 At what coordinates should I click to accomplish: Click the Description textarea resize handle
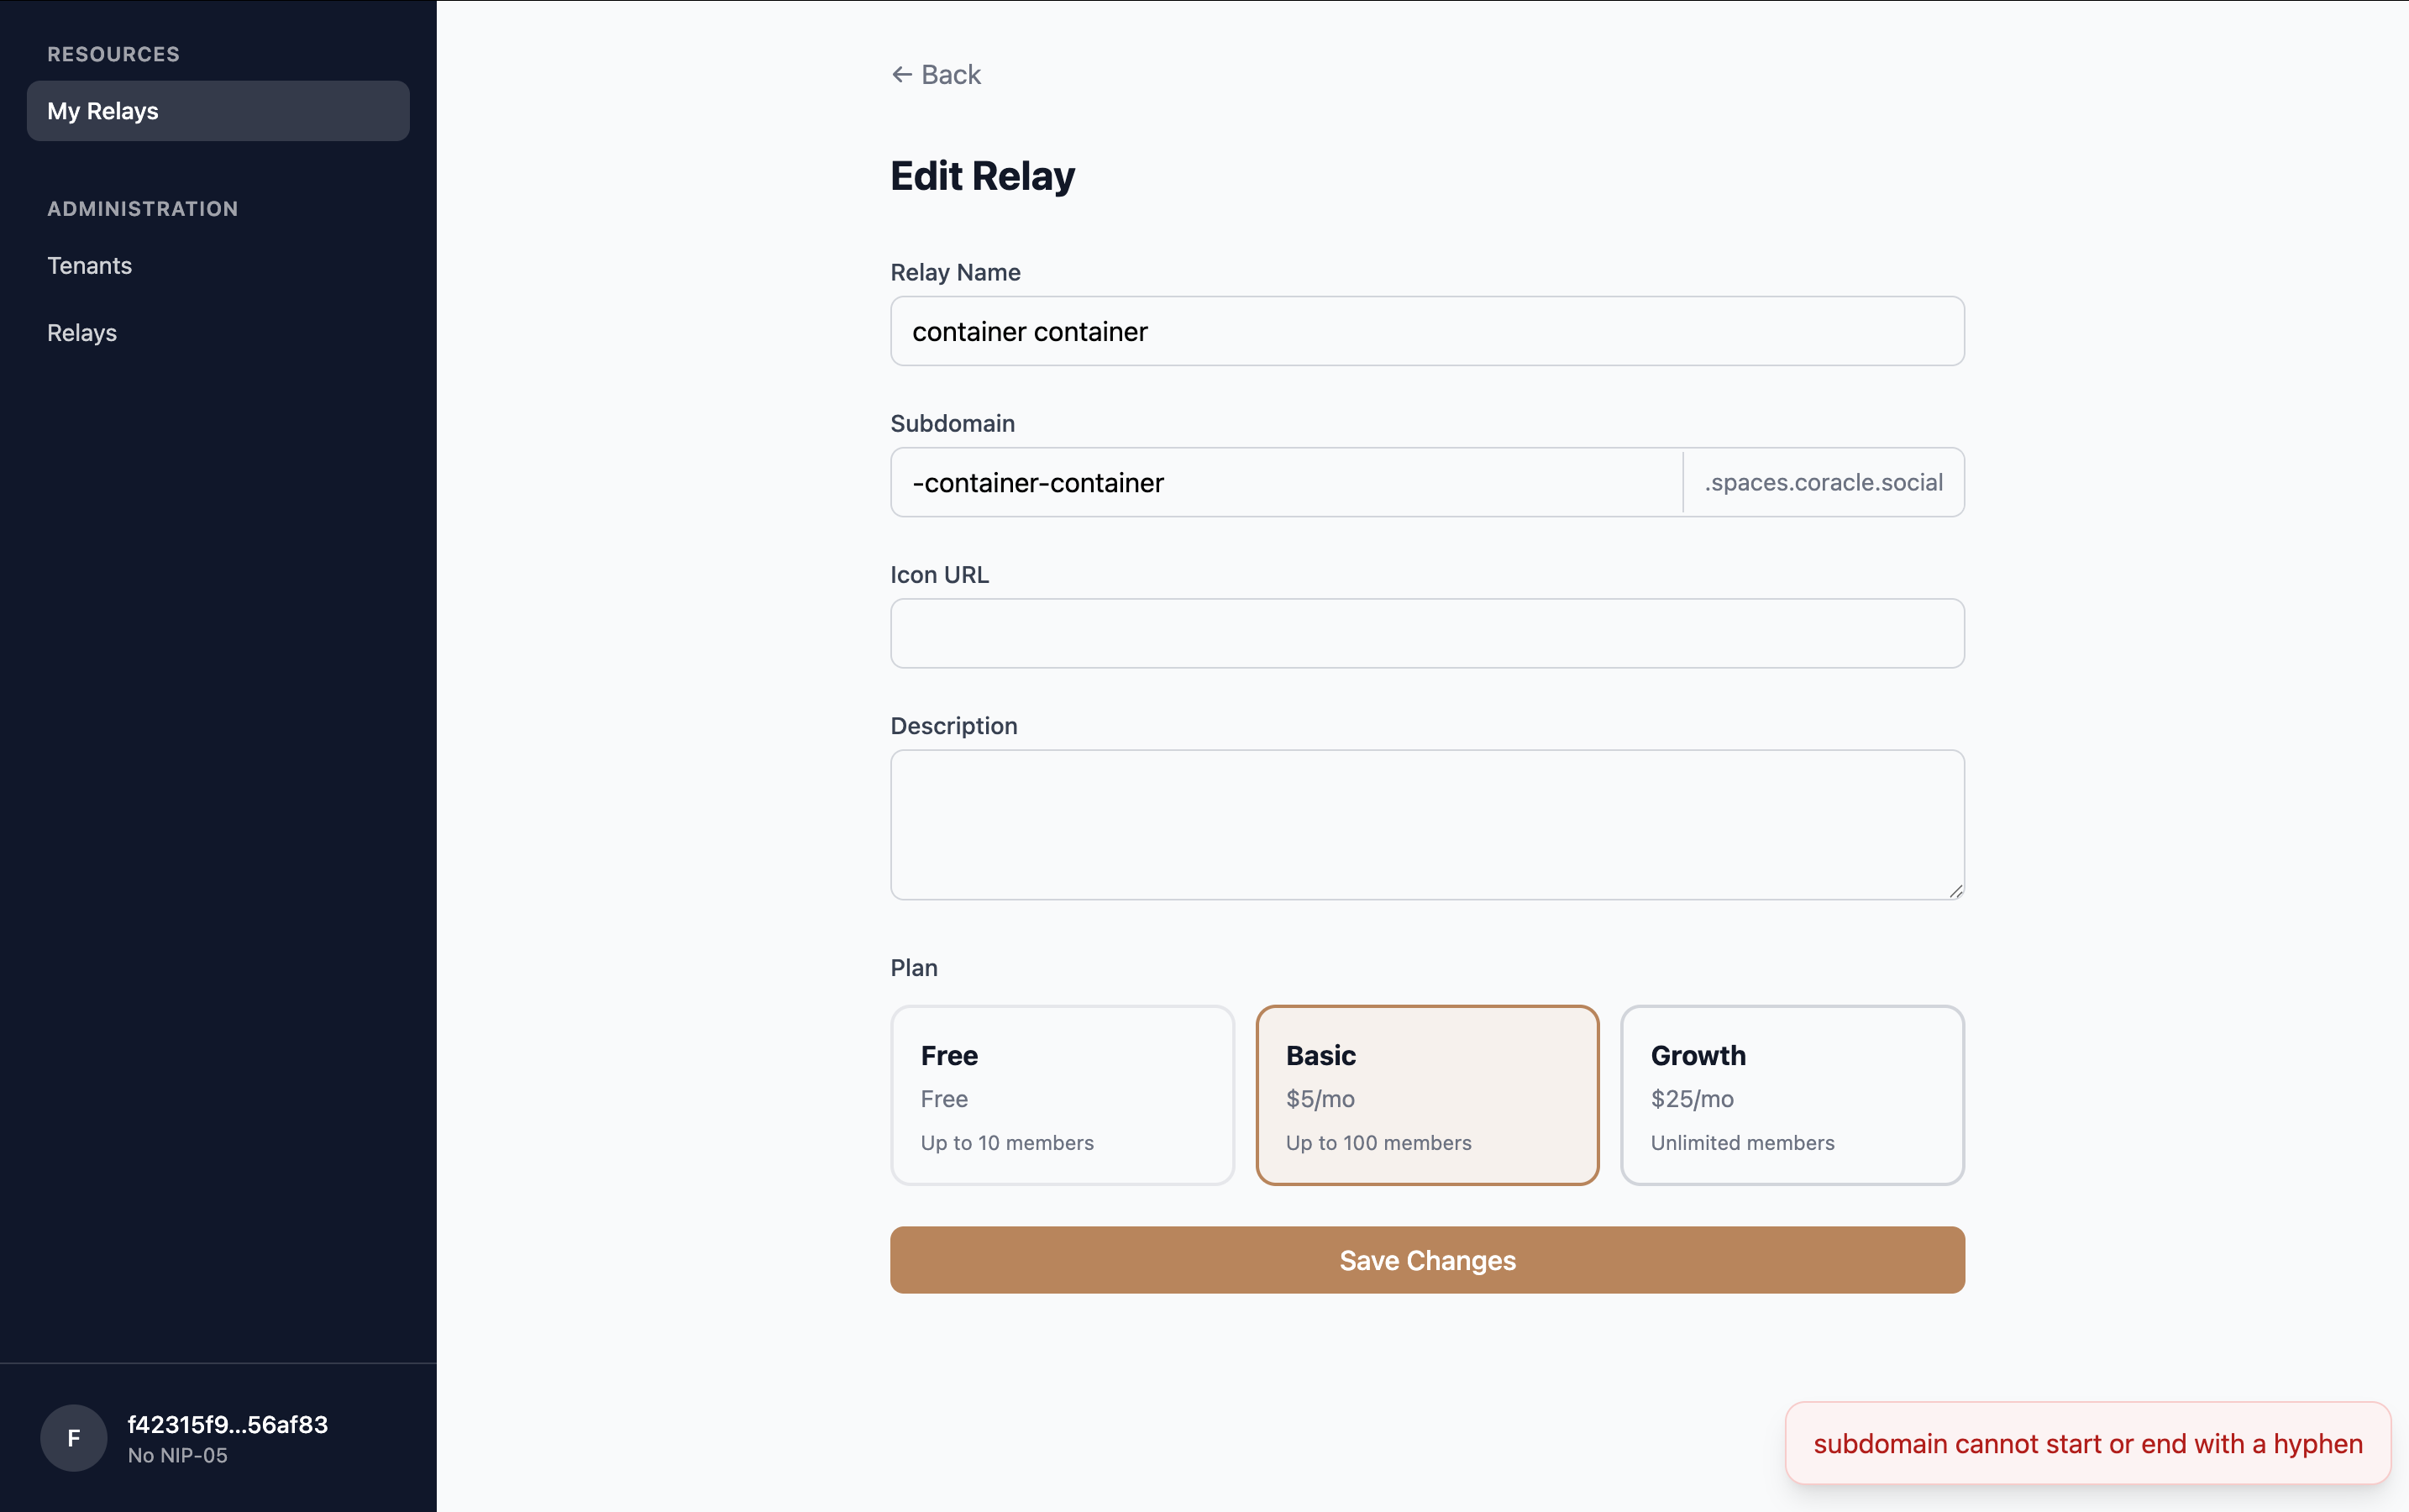click(1955, 890)
